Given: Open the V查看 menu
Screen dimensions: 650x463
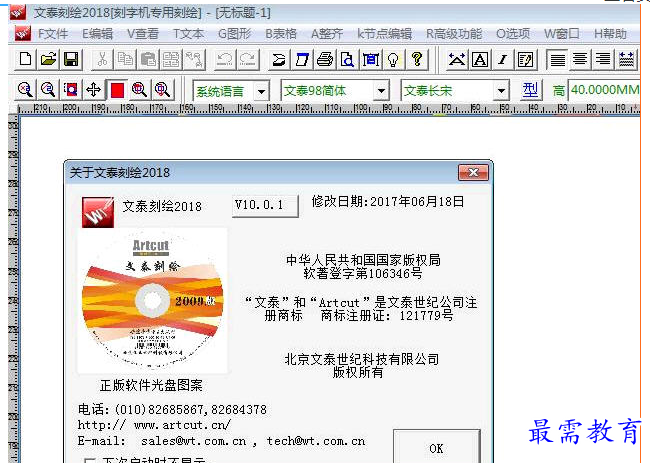Looking at the screenshot, I should [143, 34].
